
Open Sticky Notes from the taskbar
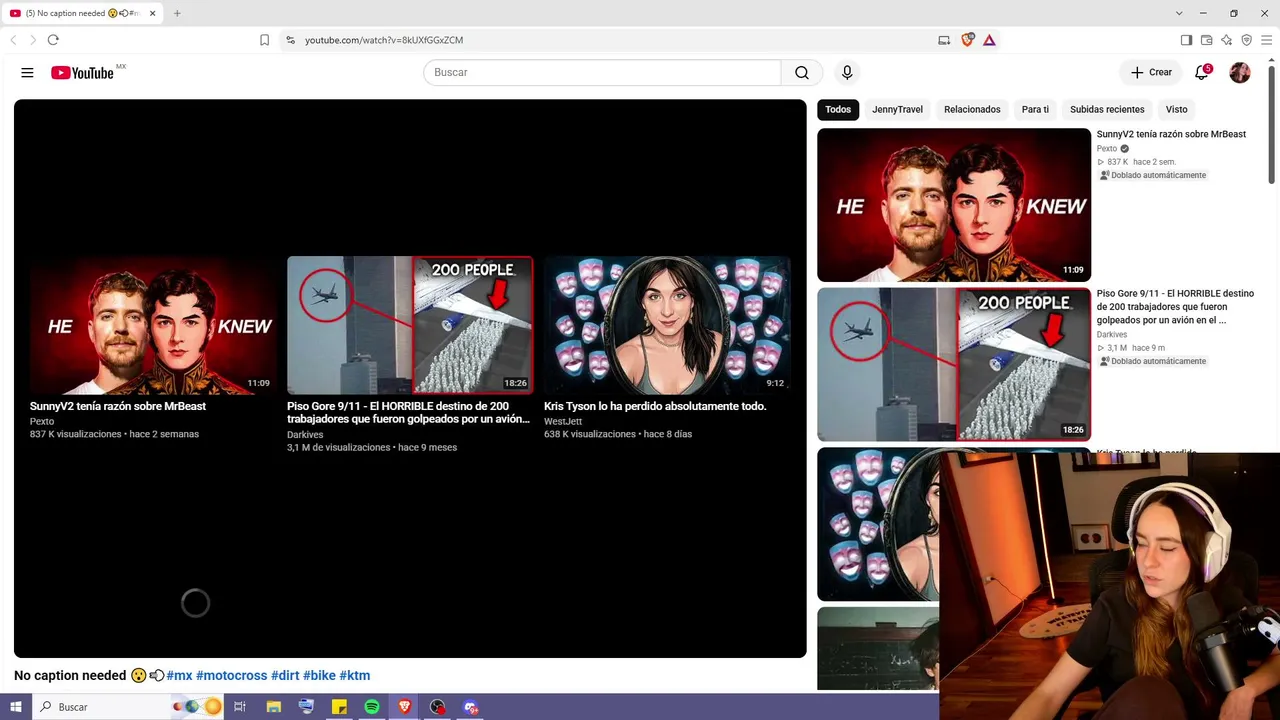[x=339, y=706]
